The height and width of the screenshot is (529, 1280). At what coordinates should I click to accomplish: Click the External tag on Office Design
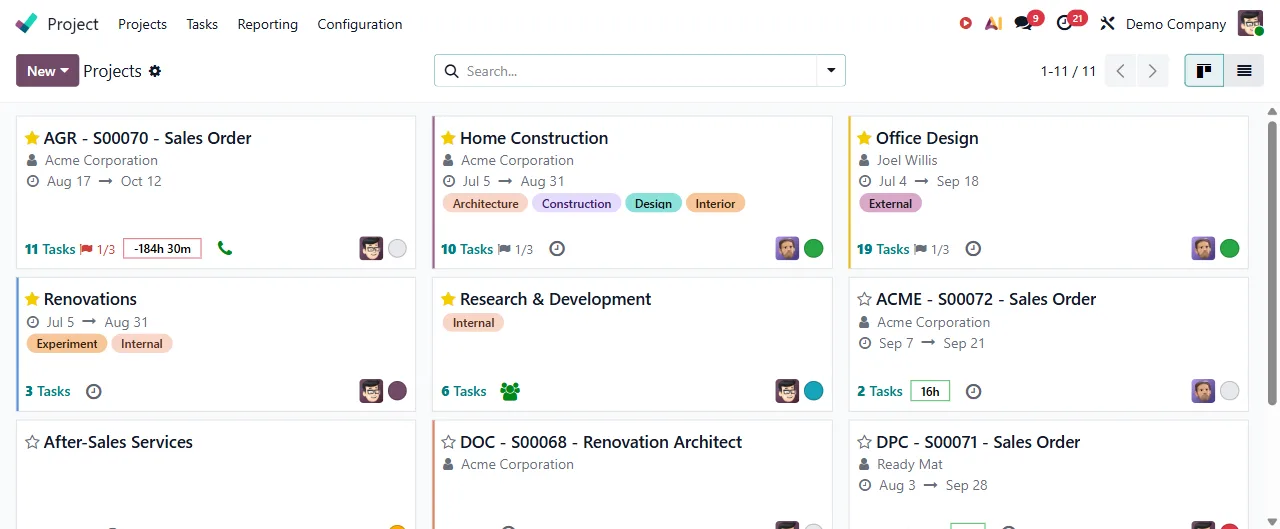click(x=890, y=203)
